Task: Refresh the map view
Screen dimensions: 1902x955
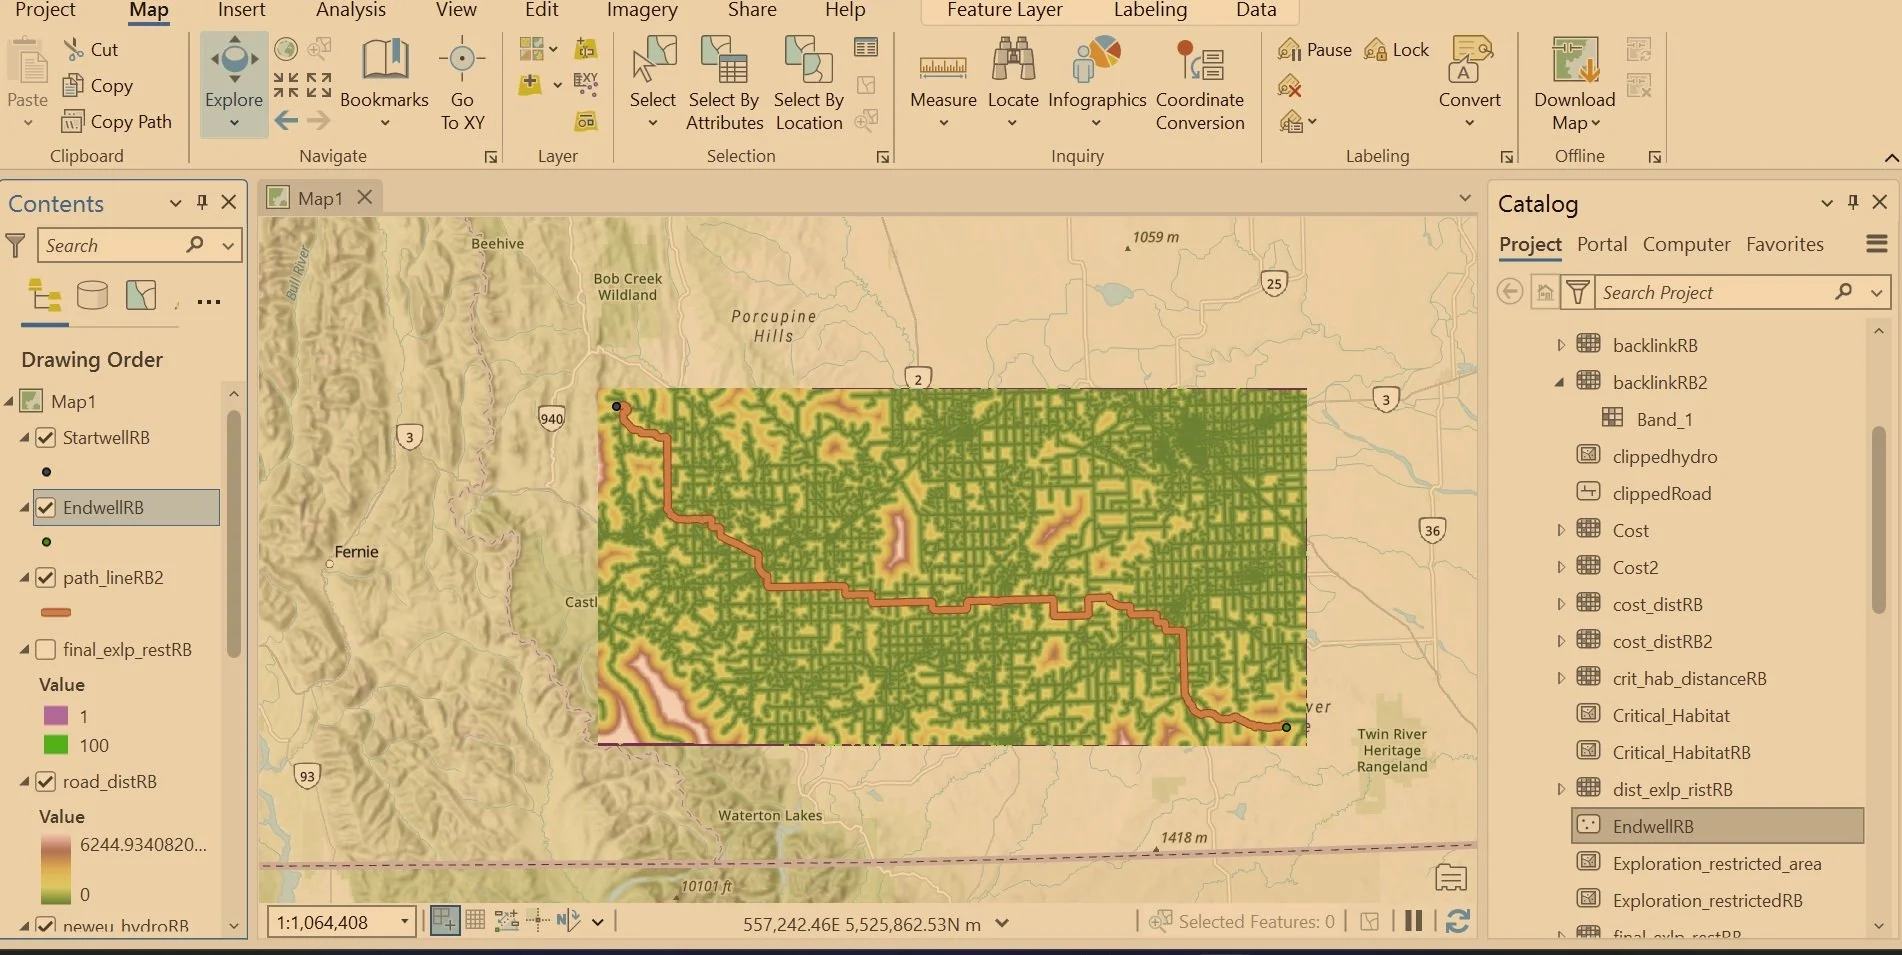Action: 1457,921
